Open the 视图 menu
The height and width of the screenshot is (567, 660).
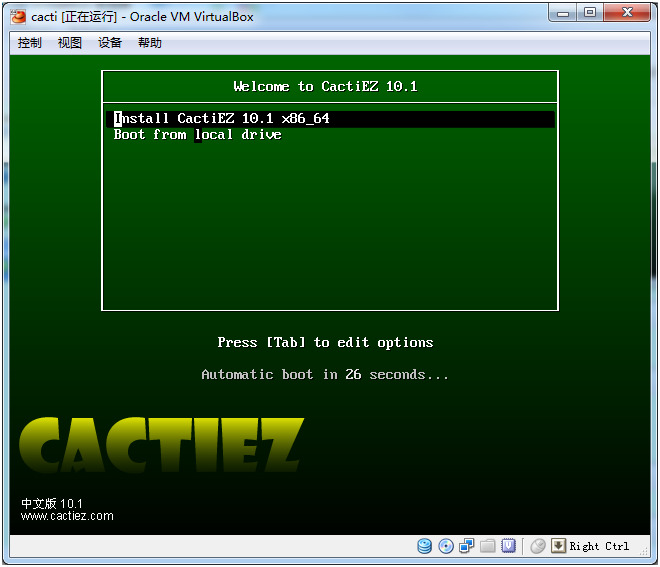click(69, 43)
